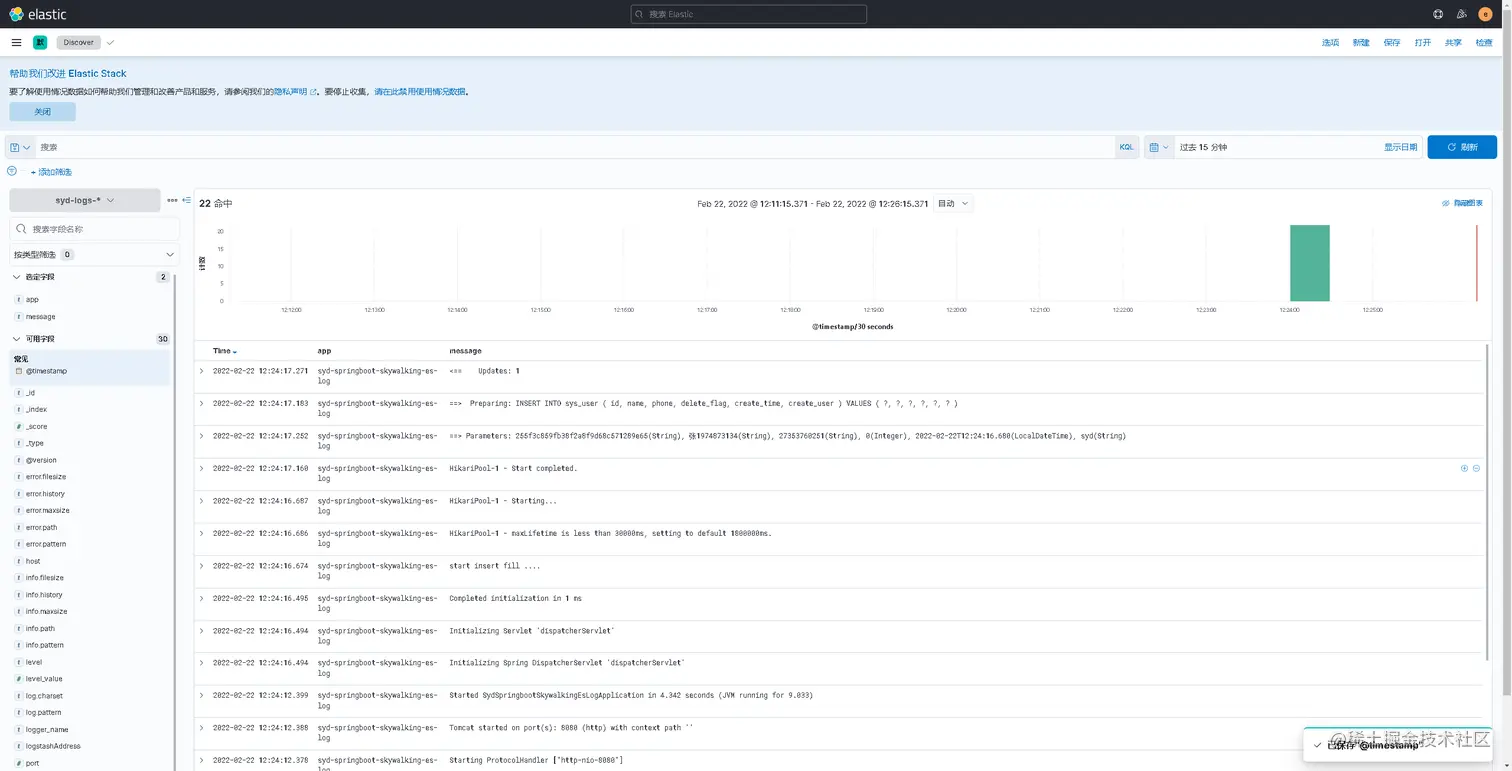
Task: Click the blue Refresh button
Action: 1462,147
